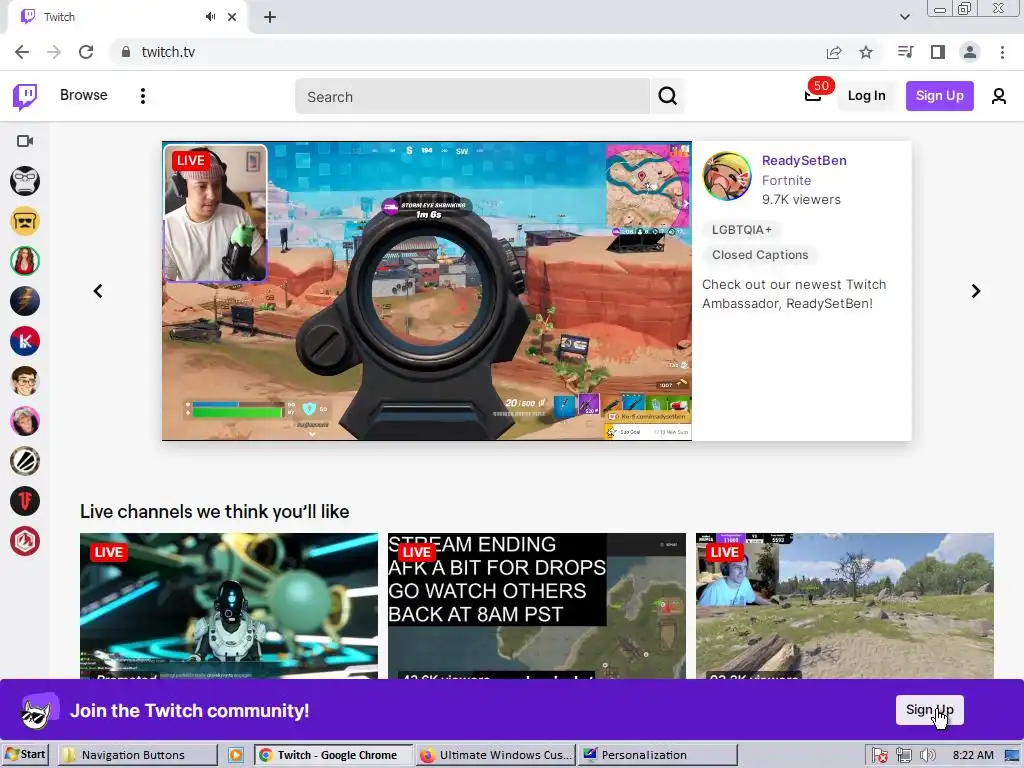Click the tray Action Center flag icon
Screen dimensions: 1024x768
click(x=880, y=756)
